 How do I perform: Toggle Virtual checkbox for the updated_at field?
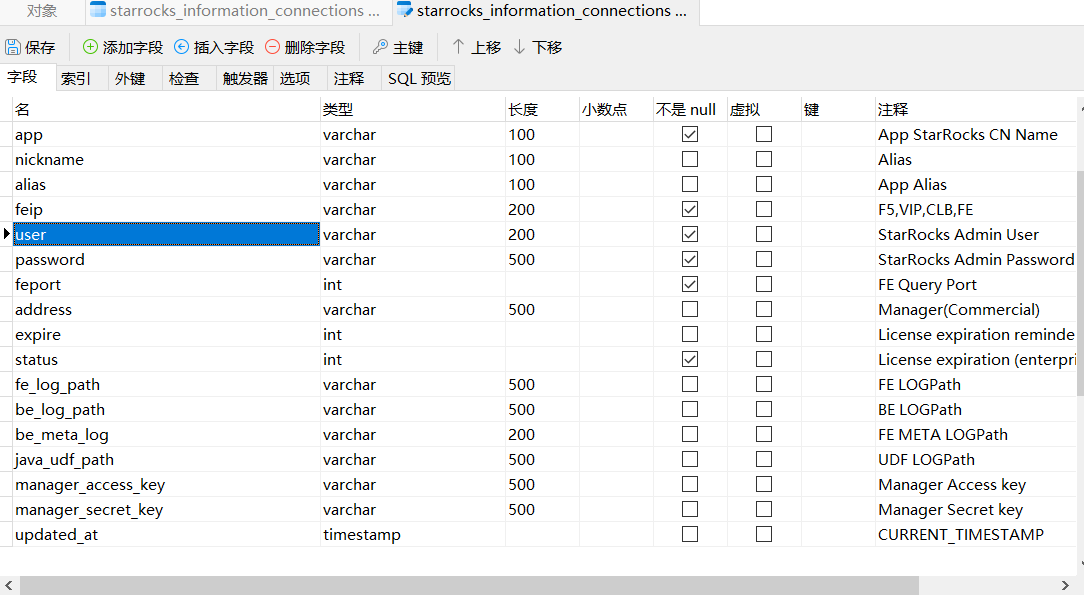pos(764,534)
